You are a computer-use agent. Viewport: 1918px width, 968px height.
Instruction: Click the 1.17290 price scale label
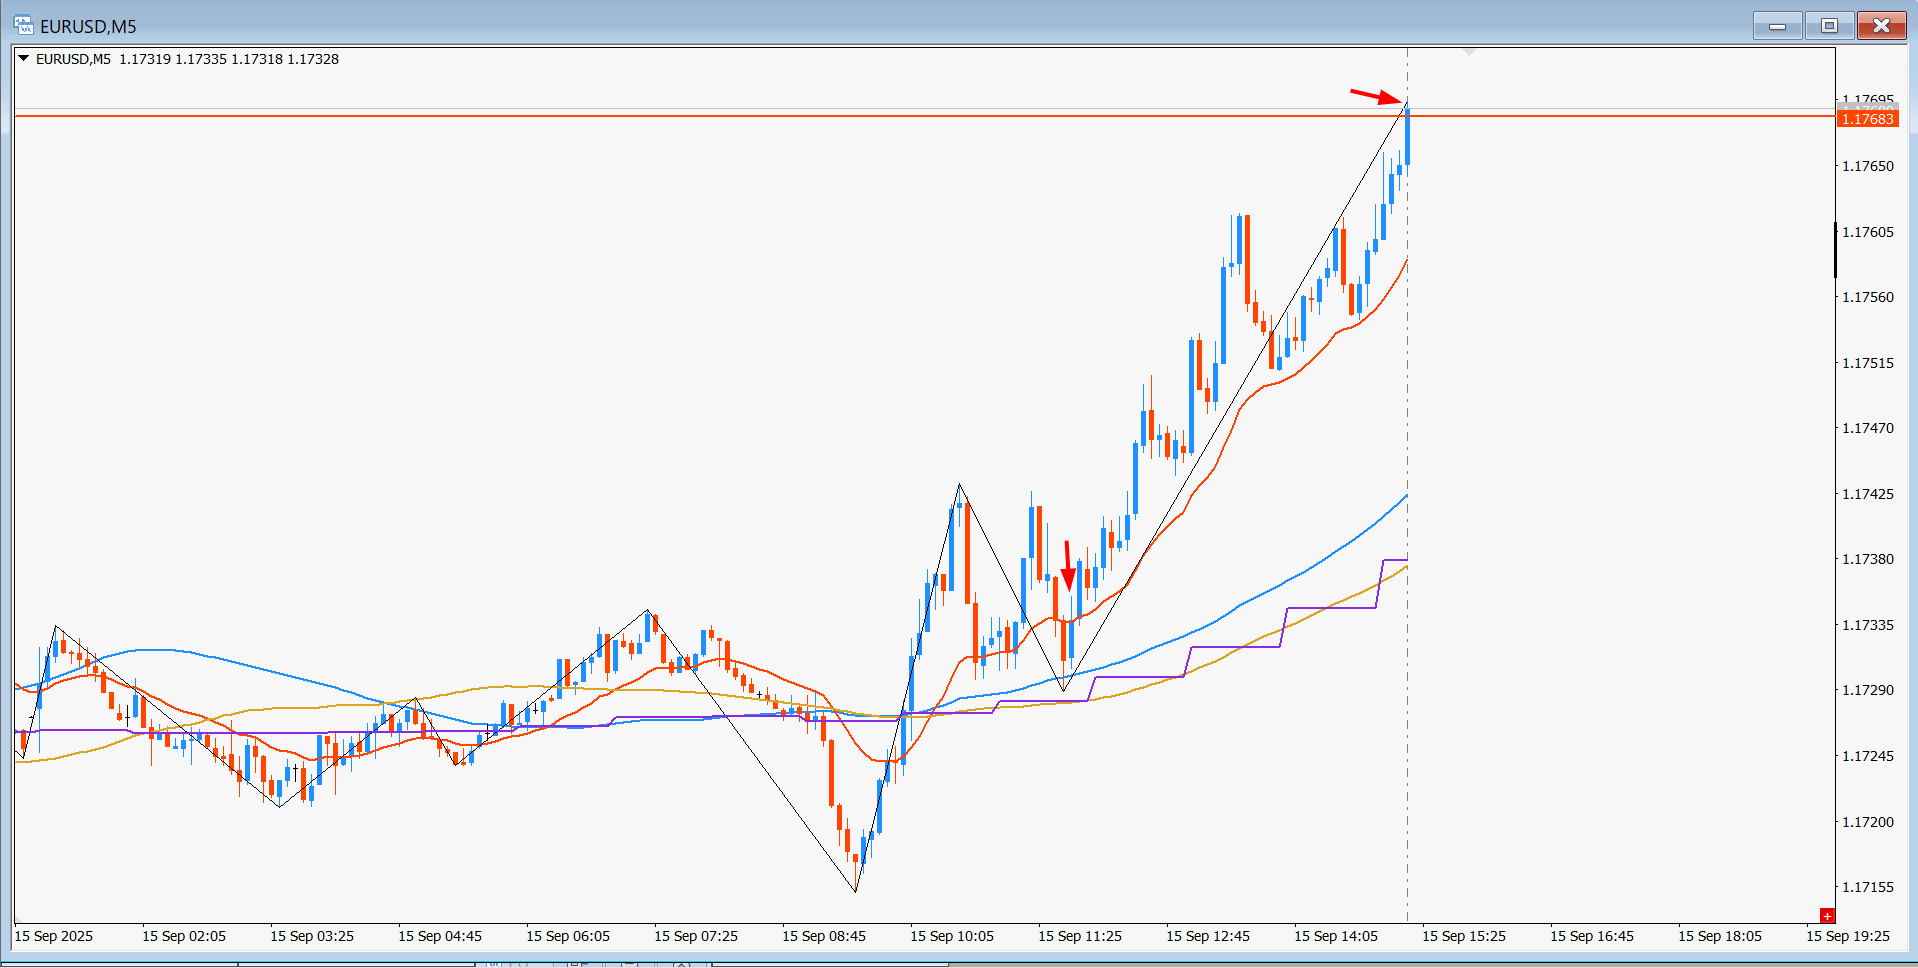click(1868, 690)
